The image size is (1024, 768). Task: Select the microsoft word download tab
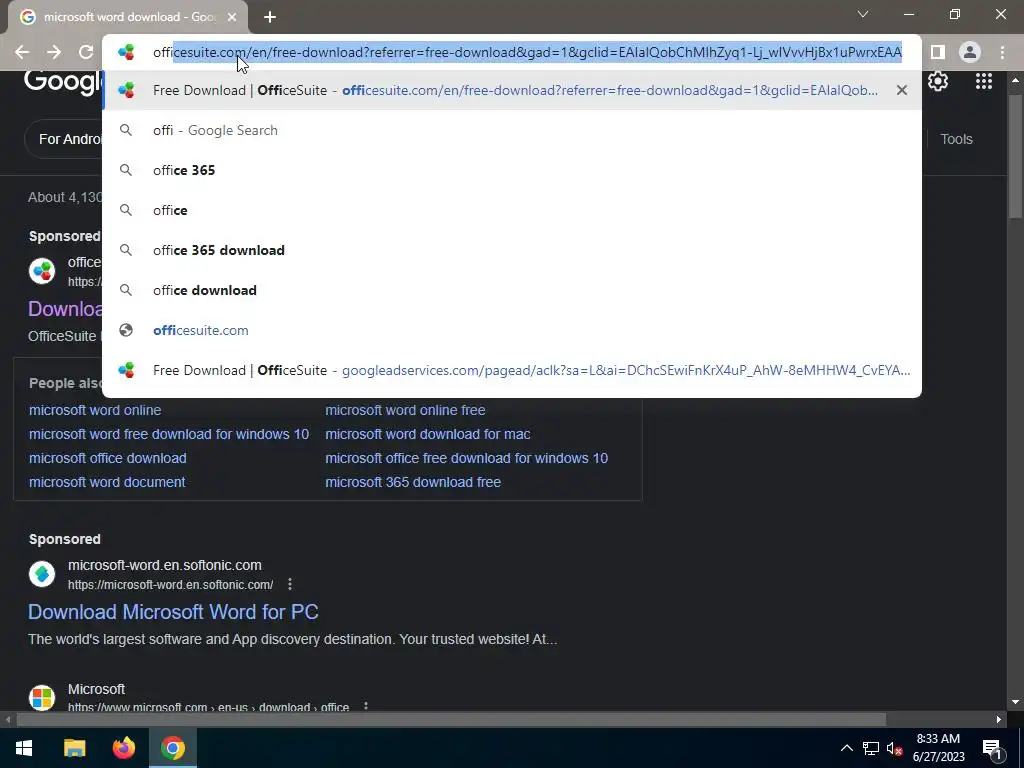point(128,18)
